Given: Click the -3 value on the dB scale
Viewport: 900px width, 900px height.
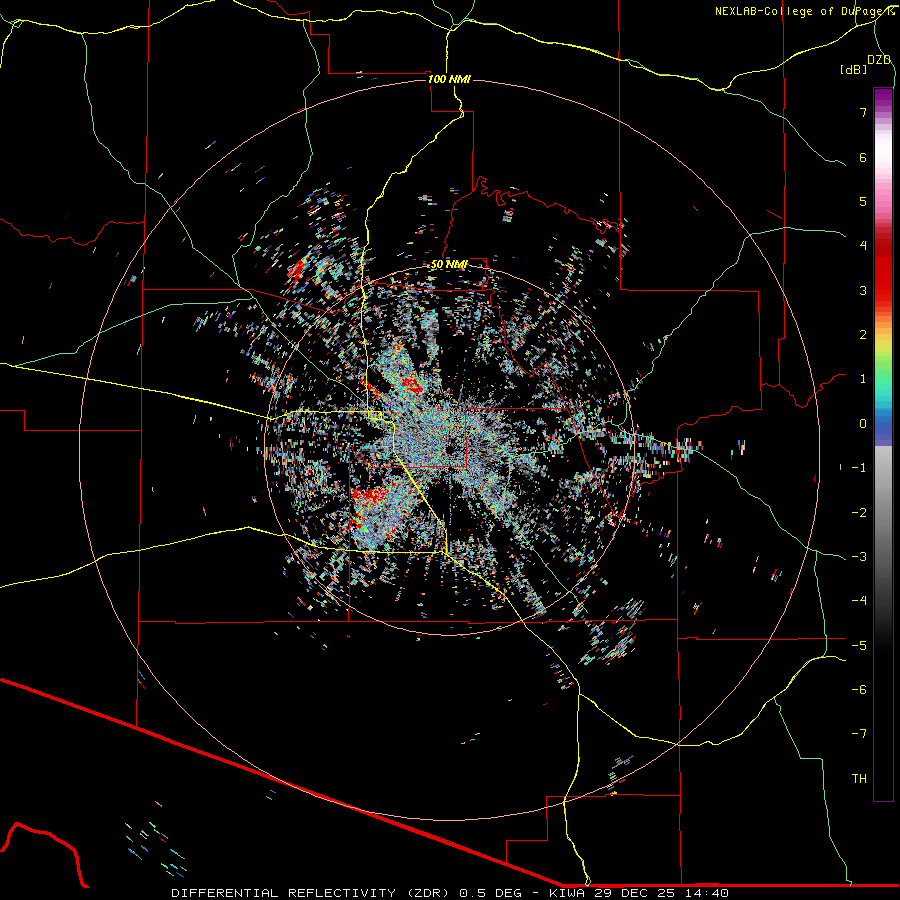Looking at the screenshot, I should point(859,557).
